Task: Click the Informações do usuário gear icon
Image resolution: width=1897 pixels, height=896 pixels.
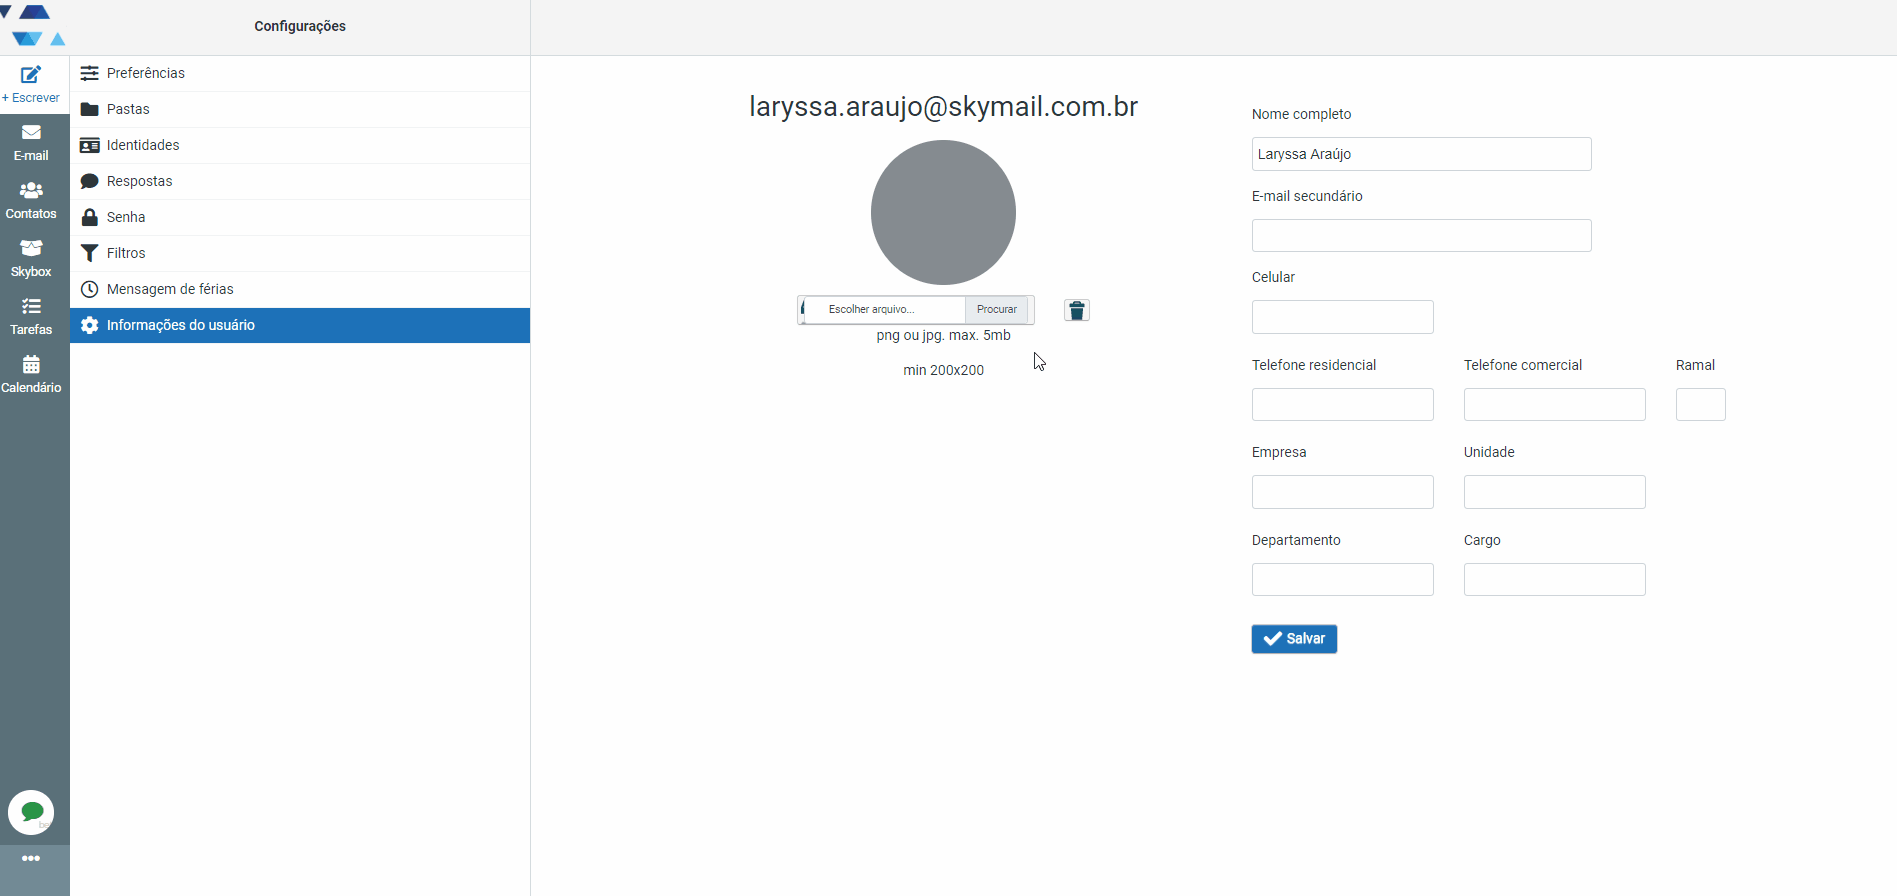Action: pos(90,325)
